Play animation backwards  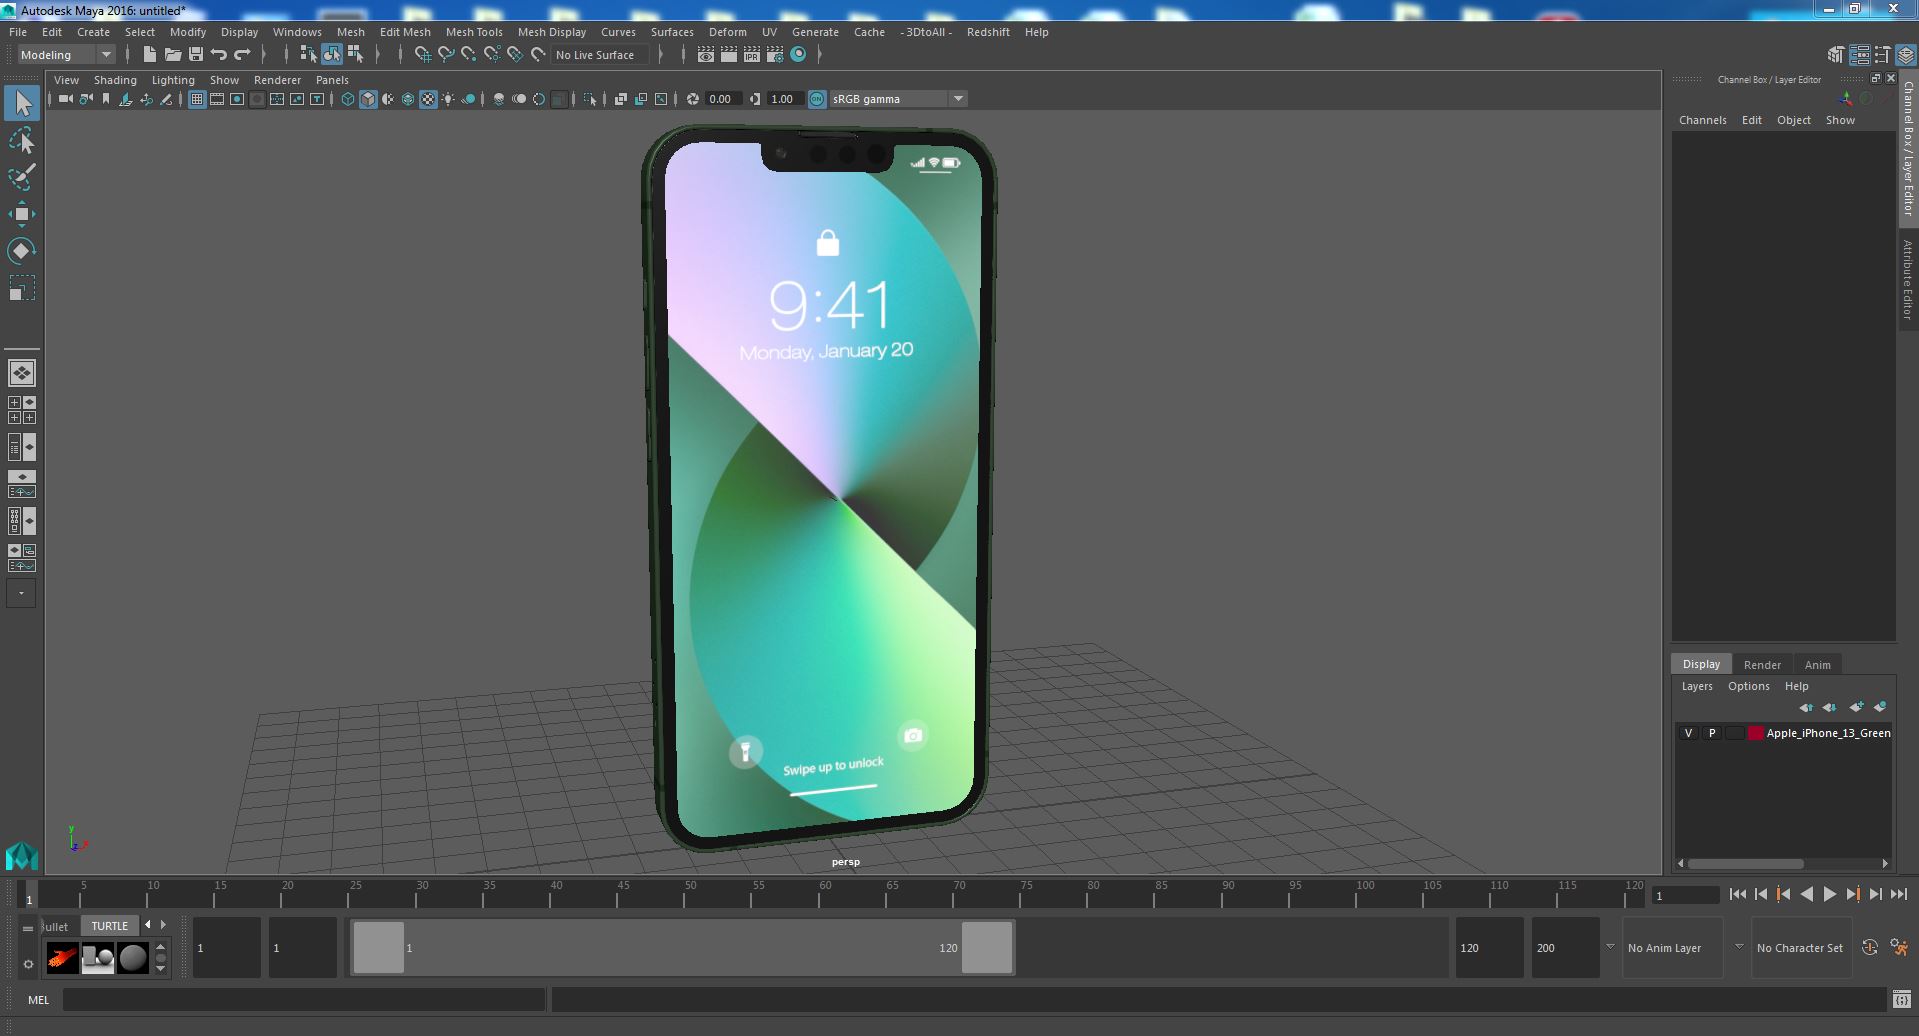1806,895
